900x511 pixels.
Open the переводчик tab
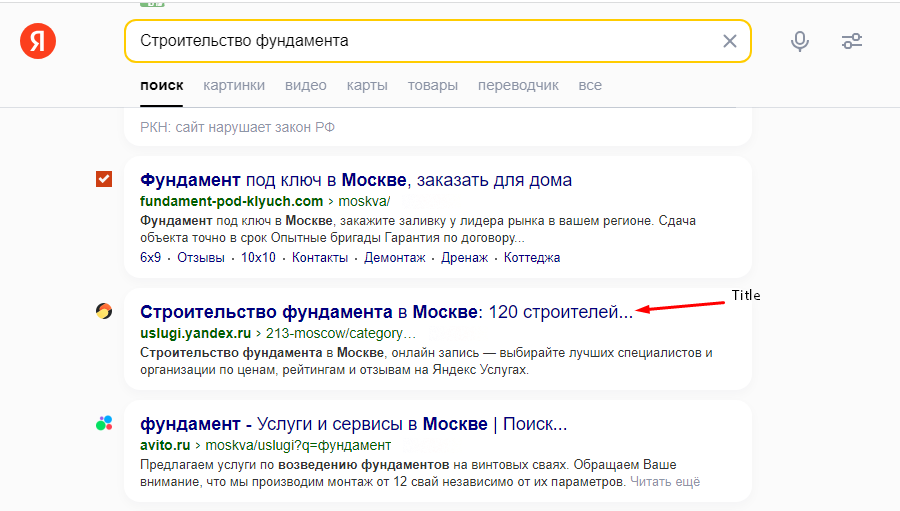(518, 86)
